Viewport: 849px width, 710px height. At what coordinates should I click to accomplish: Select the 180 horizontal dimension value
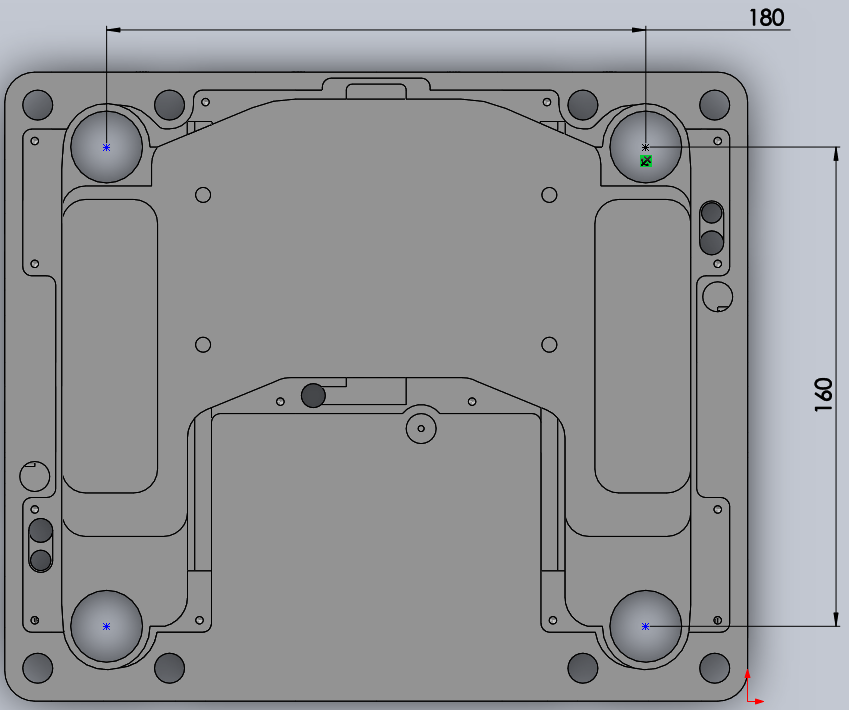766,18
